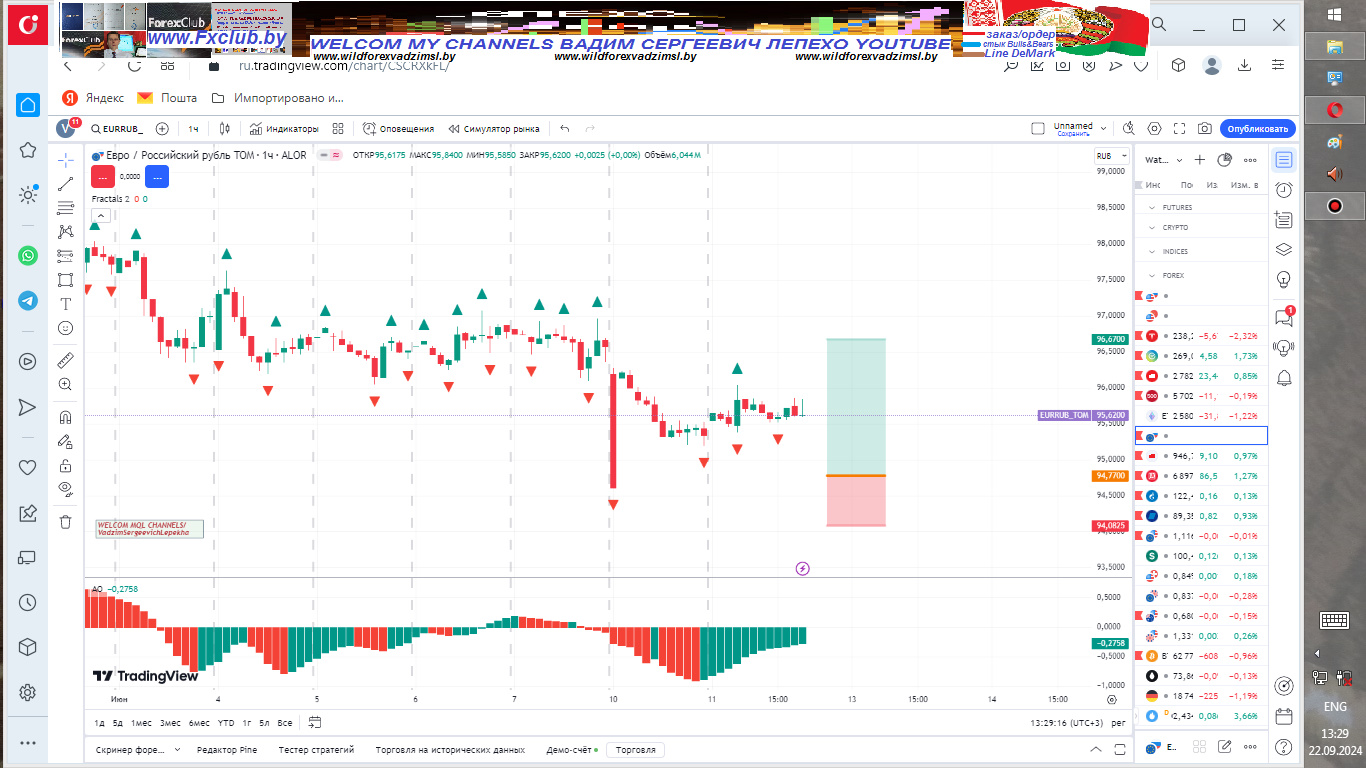Select the Fibonacci retracement tool
Screen dimensions: 1366x768
tap(66, 208)
